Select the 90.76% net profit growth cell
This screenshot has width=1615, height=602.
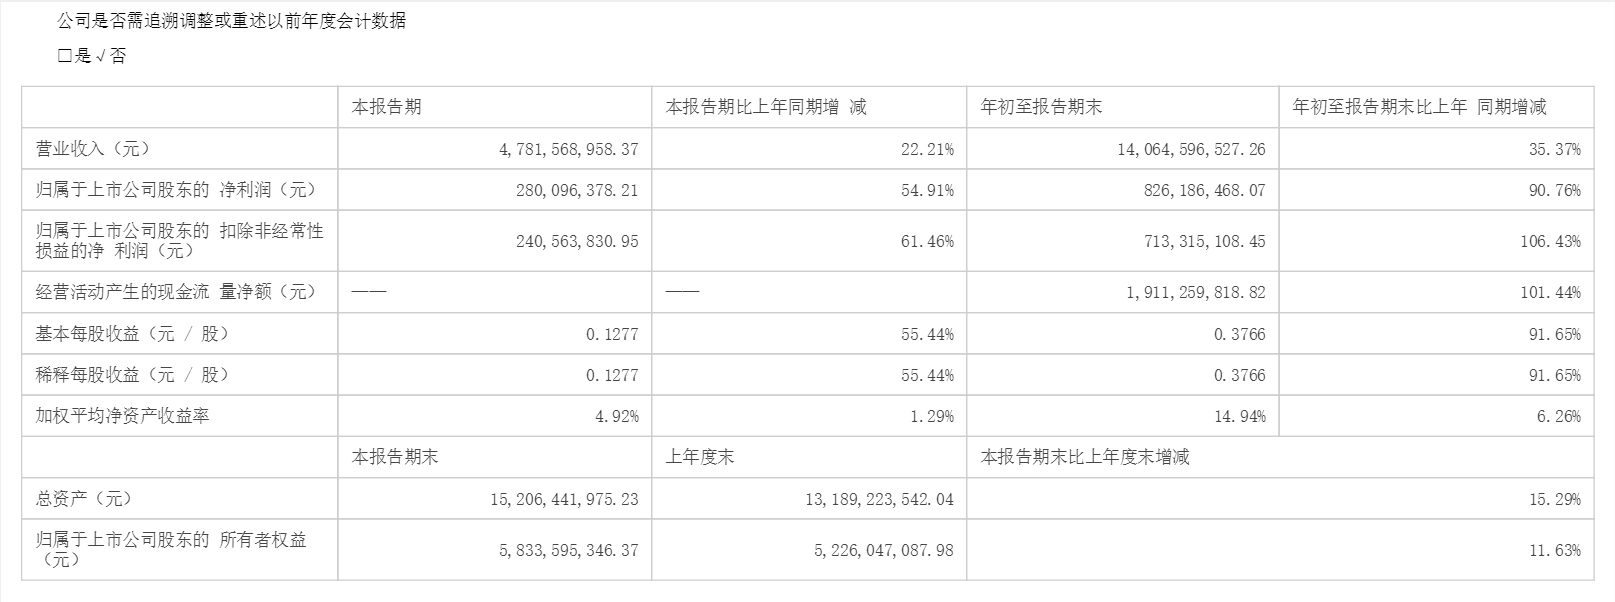(x=1554, y=190)
